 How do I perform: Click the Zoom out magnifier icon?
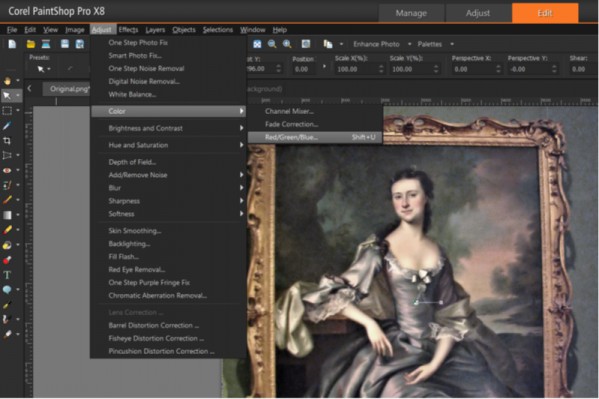coord(272,44)
